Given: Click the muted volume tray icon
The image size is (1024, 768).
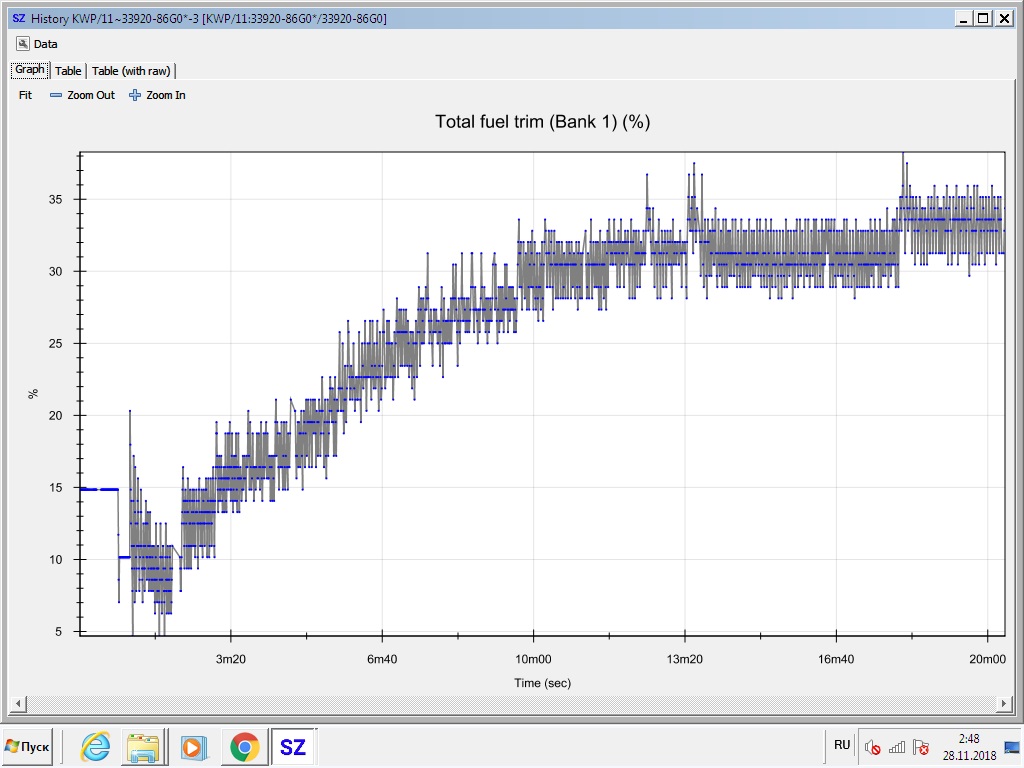Looking at the screenshot, I should tap(873, 747).
